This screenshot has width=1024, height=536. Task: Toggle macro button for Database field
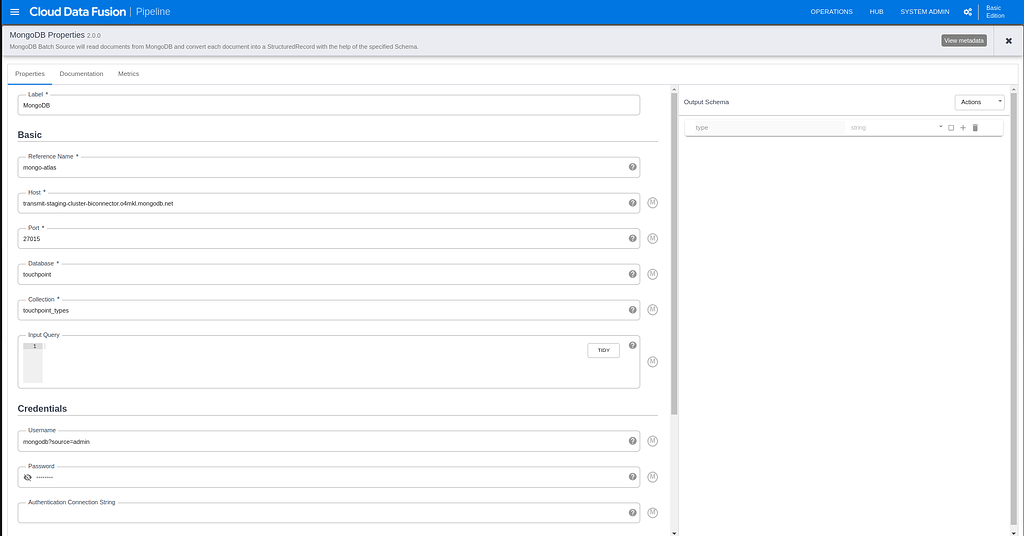652,275
